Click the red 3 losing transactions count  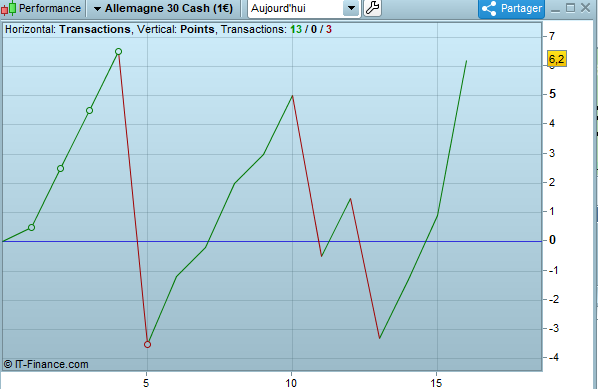coord(329,29)
